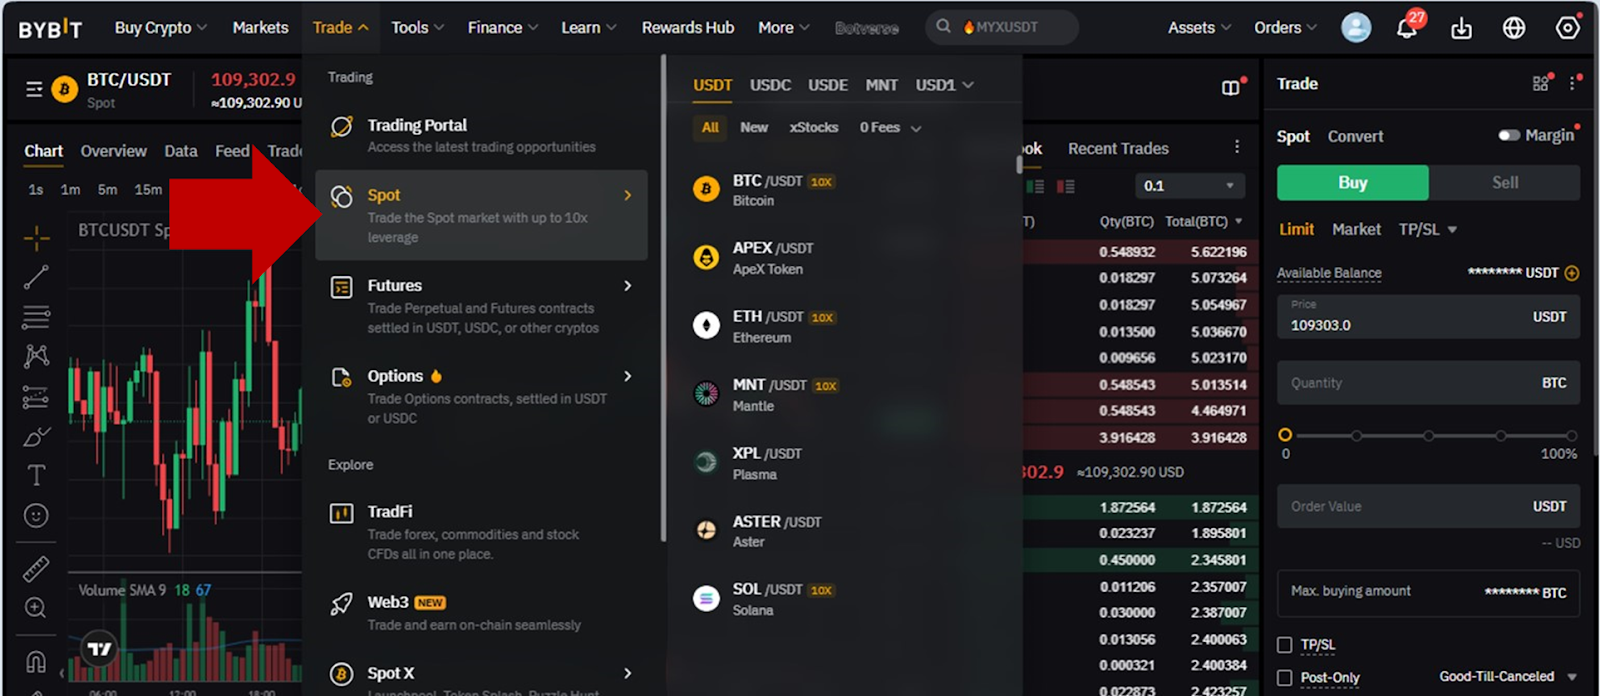Click the order quantity percentage slider

[x=1428, y=436]
